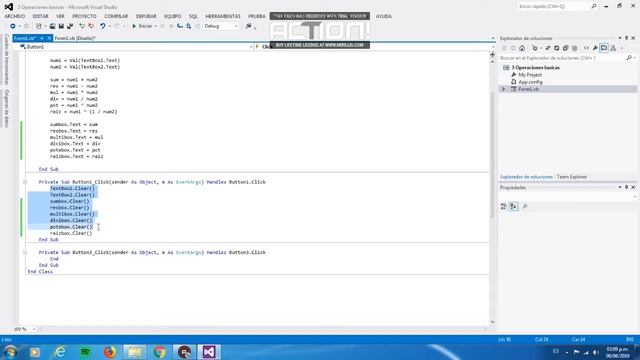Open Home in Solution Explorer toolbar
The height and width of the screenshot is (360, 640).
point(522,48)
